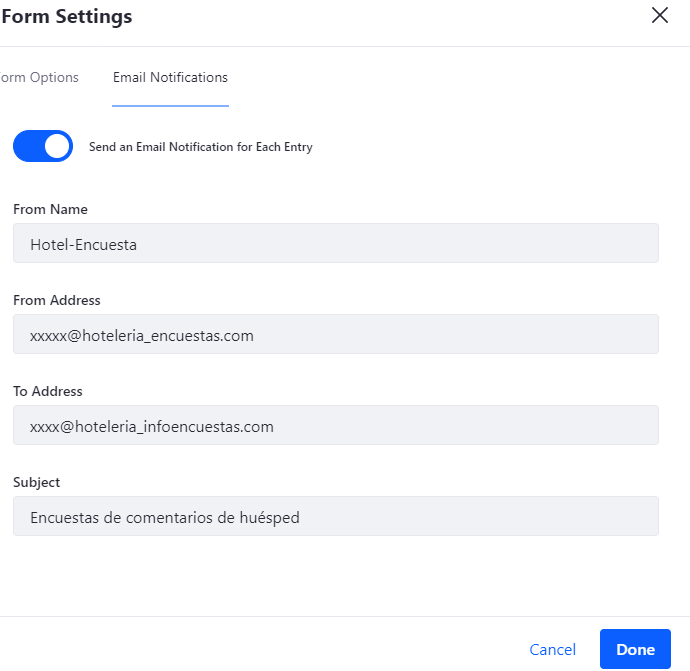Click the 'From Name' field label

[50, 210]
